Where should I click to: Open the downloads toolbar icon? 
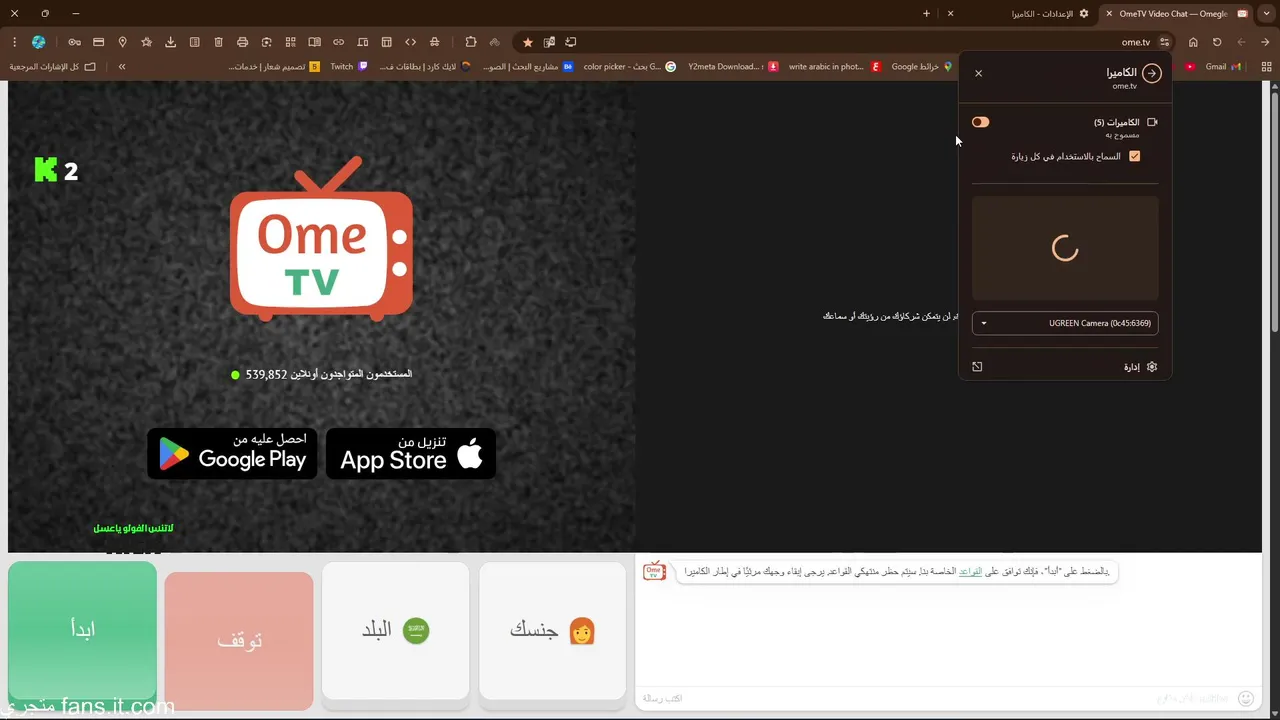pos(170,42)
